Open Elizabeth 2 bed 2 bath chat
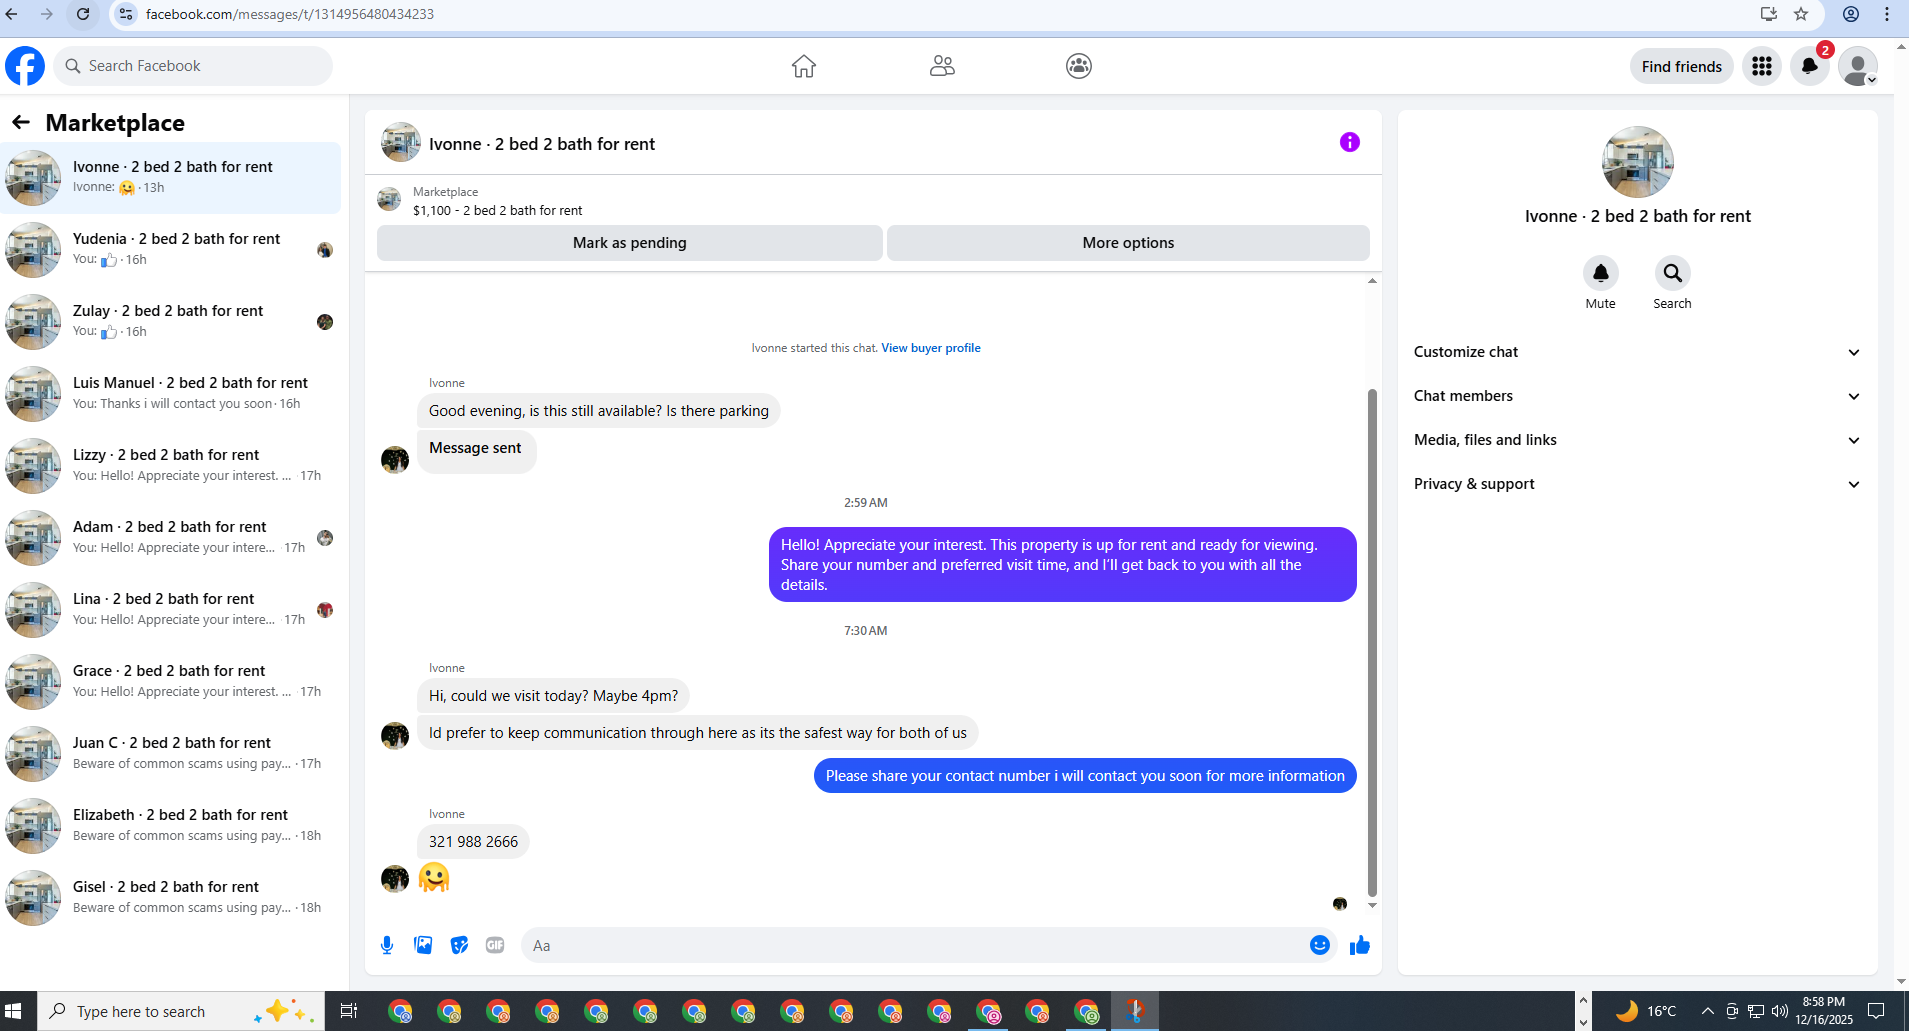The height and width of the screenshot is (1031, 1909). tap(170, 826)
